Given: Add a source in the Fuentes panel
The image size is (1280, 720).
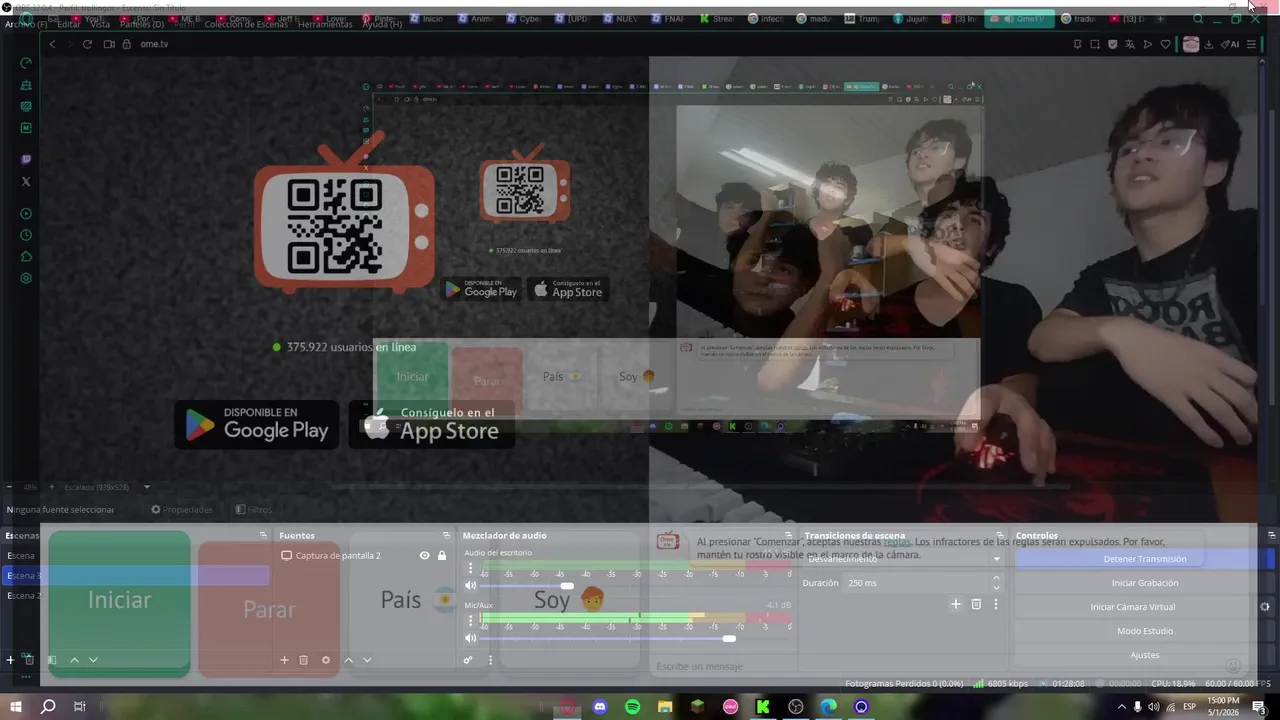Looking at the screenshot, I should pos(284,660).
